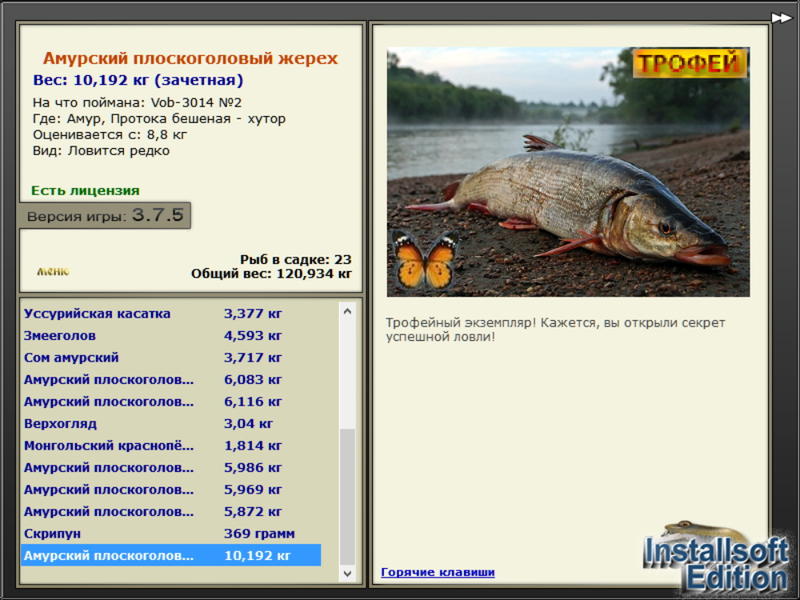Viewport: 800px width, 600px height.
Task: Click the Трофейный экземпляр description text
Action: click(555, 330)
